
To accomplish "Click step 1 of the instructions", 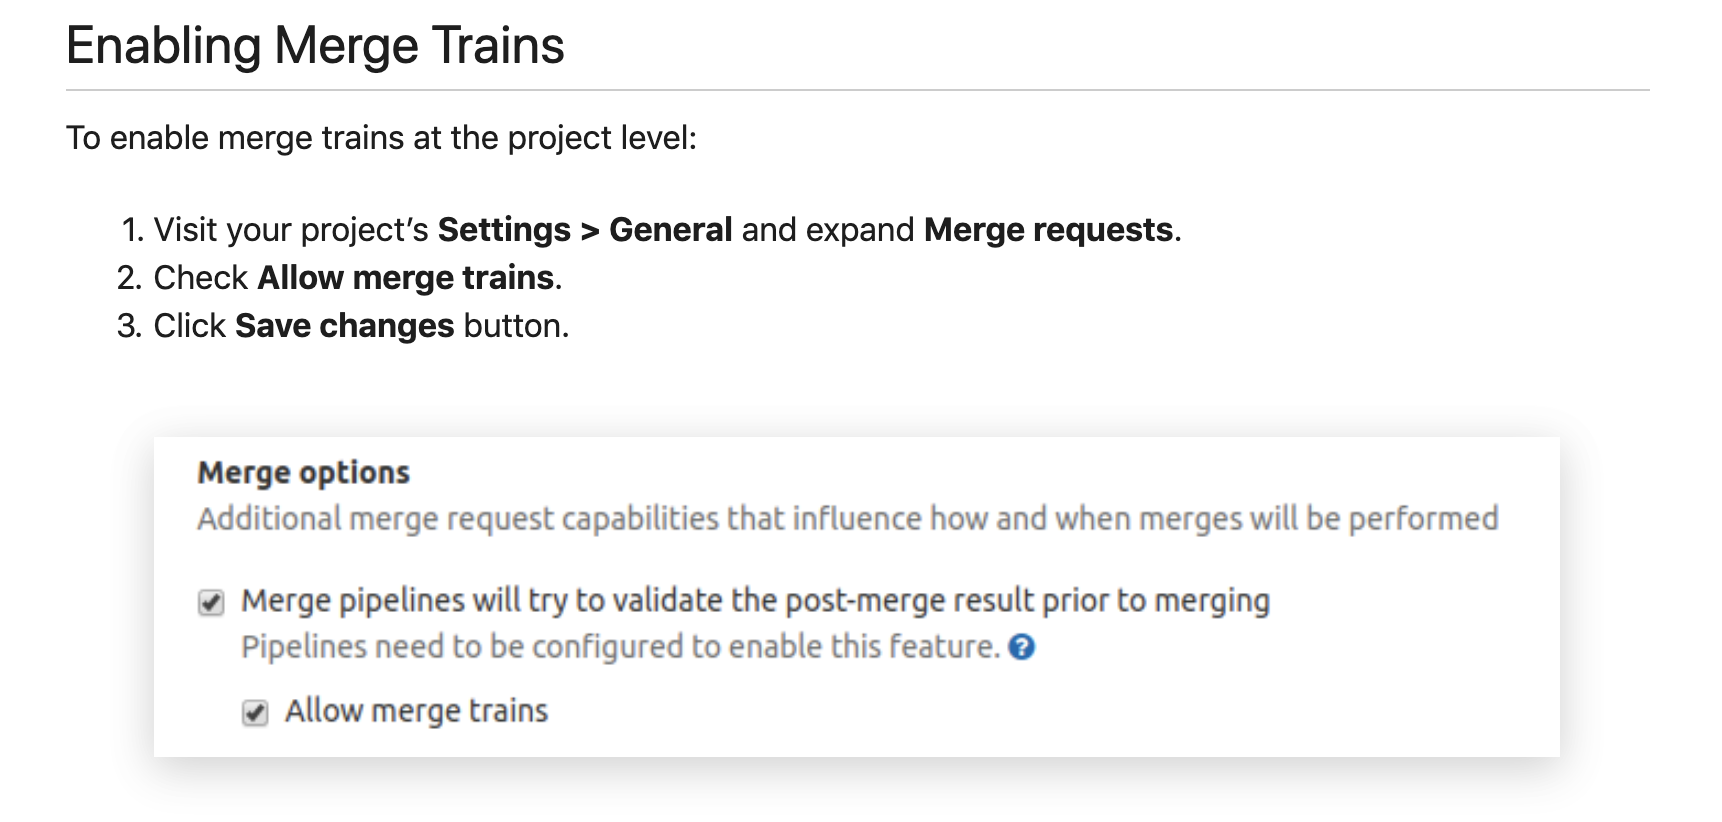I will tap(650, 229).
